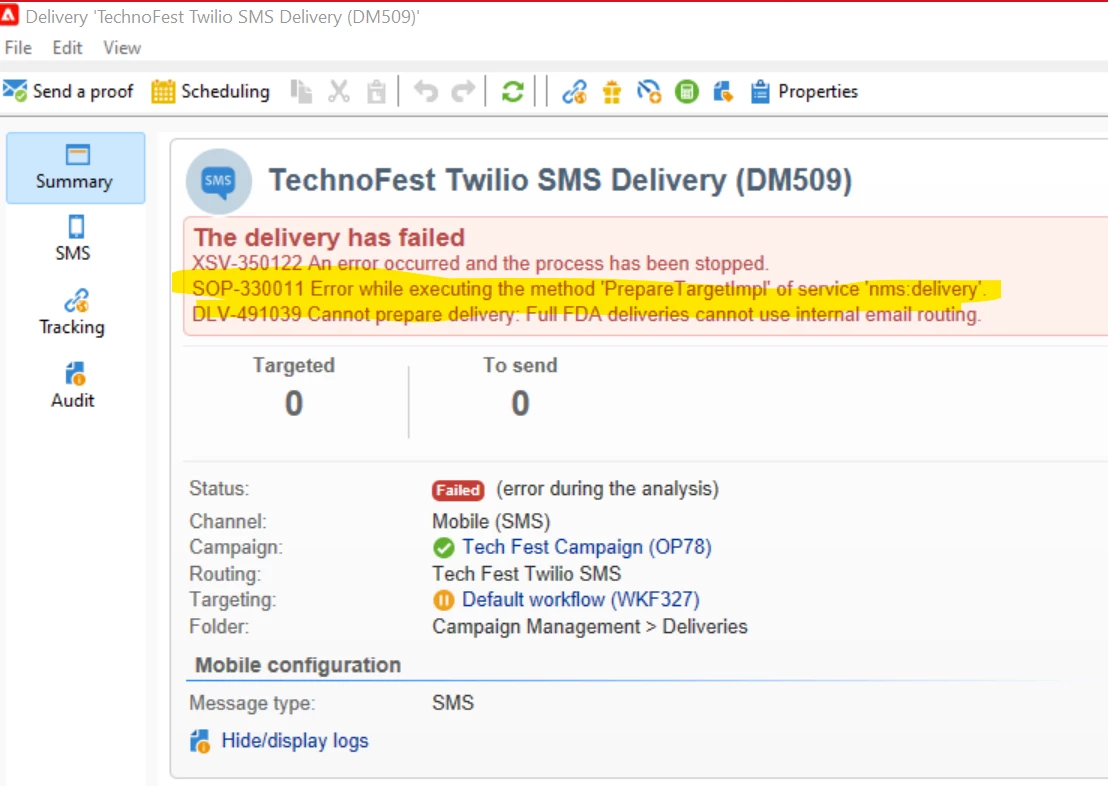Viewport: 1108px width, 786px height.
Task: Click the blue and orange toolbar icon left of the green calculator
Action: [x=649, y=92]
